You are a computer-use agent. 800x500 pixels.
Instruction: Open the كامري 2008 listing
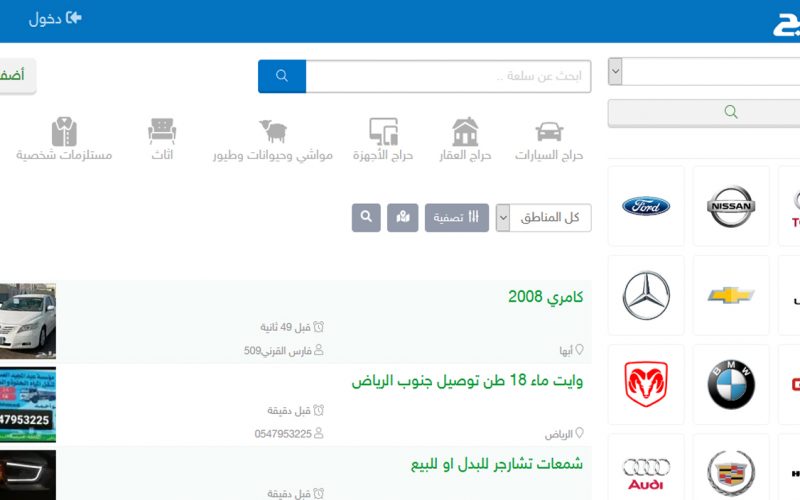pyautogui.click(x=545, y=297)
